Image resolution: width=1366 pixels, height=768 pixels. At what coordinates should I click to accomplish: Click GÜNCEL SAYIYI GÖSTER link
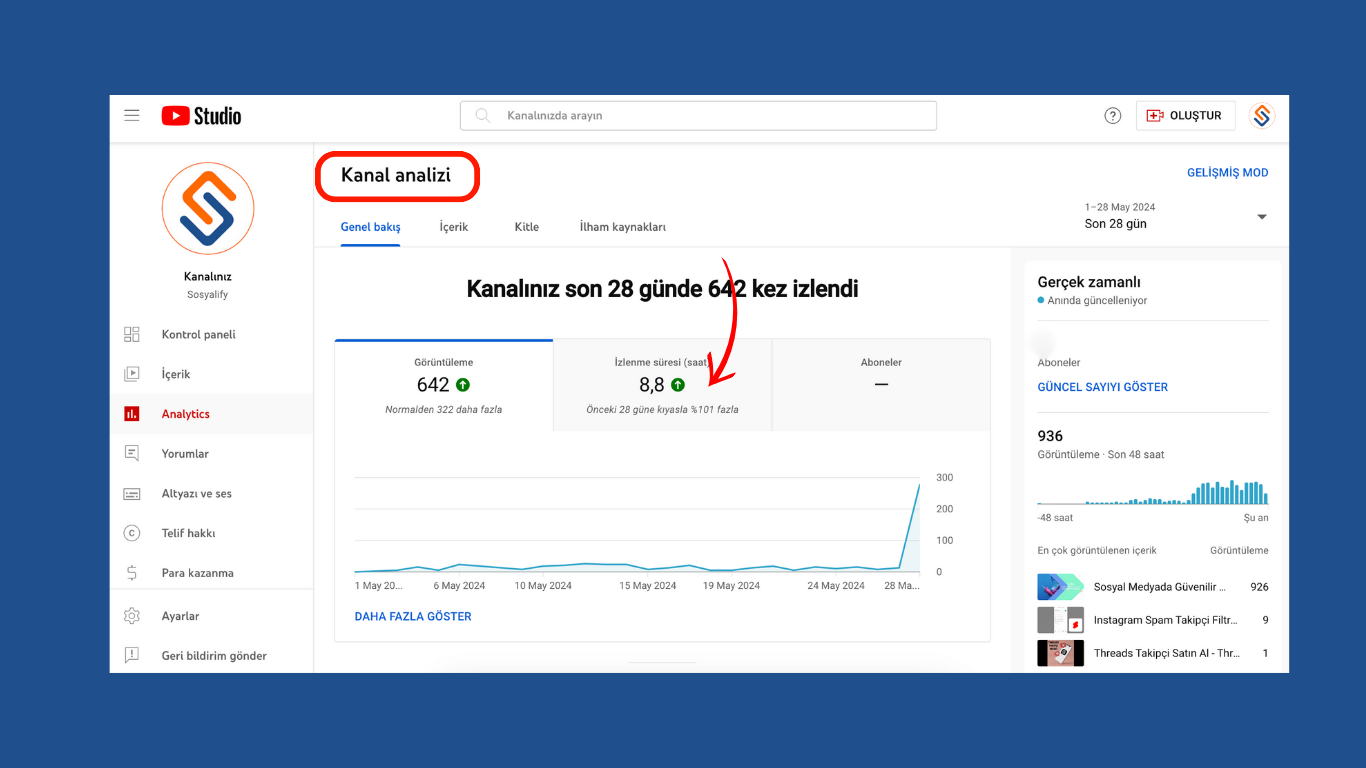(x=1103, y=387)
